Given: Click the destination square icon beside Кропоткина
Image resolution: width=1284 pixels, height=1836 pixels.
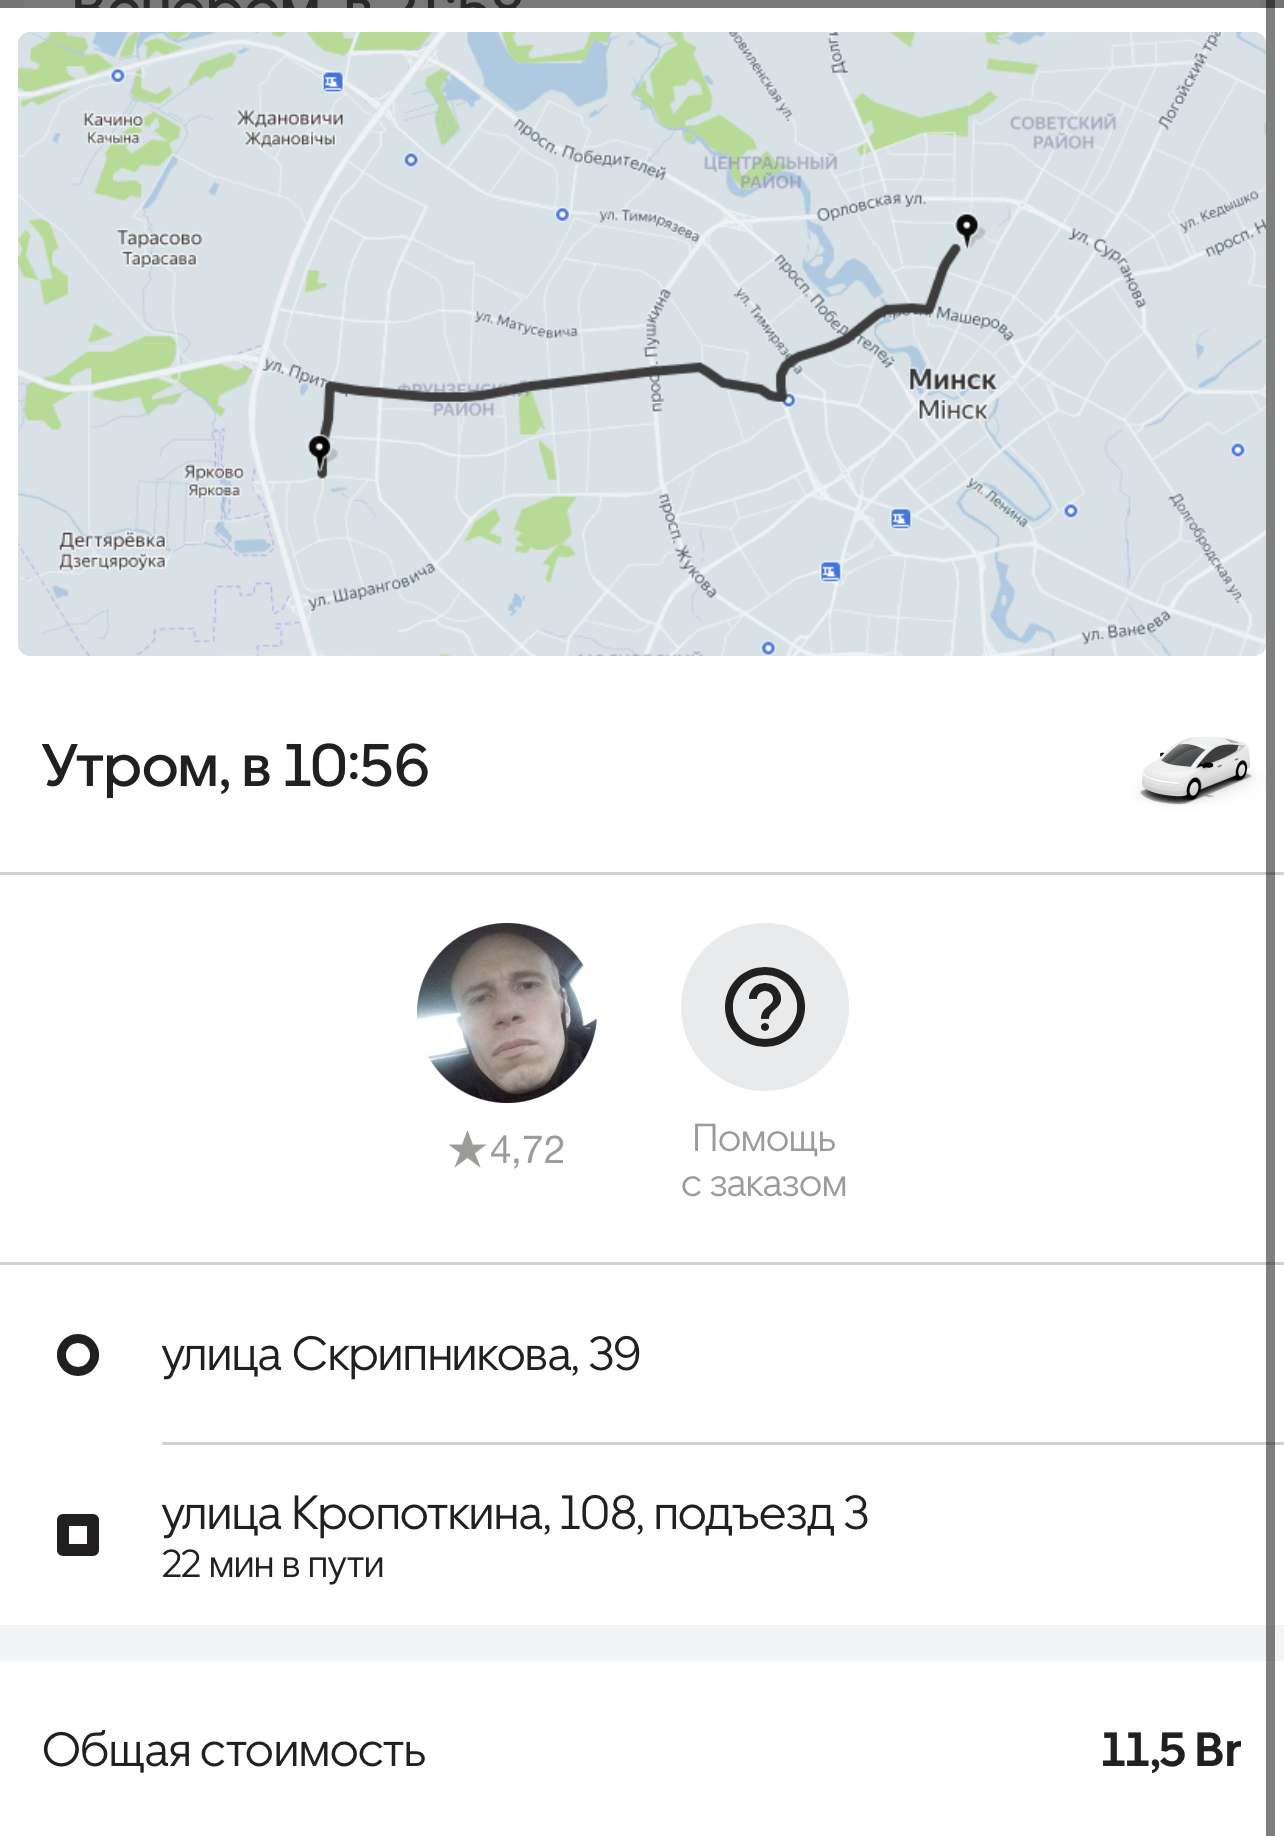Looking at the screenshot, I should [x=78, y=1534].
